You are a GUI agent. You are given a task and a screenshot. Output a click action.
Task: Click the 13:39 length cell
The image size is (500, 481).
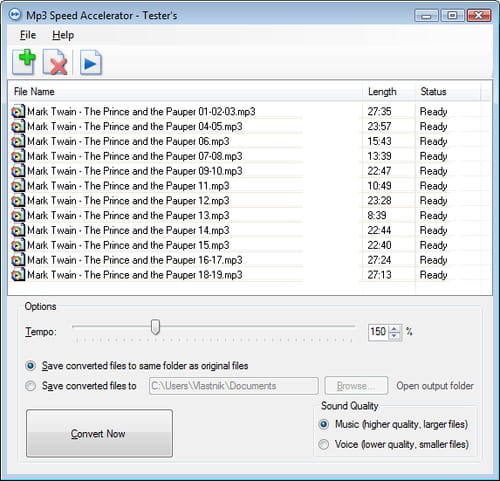[379, 156]
